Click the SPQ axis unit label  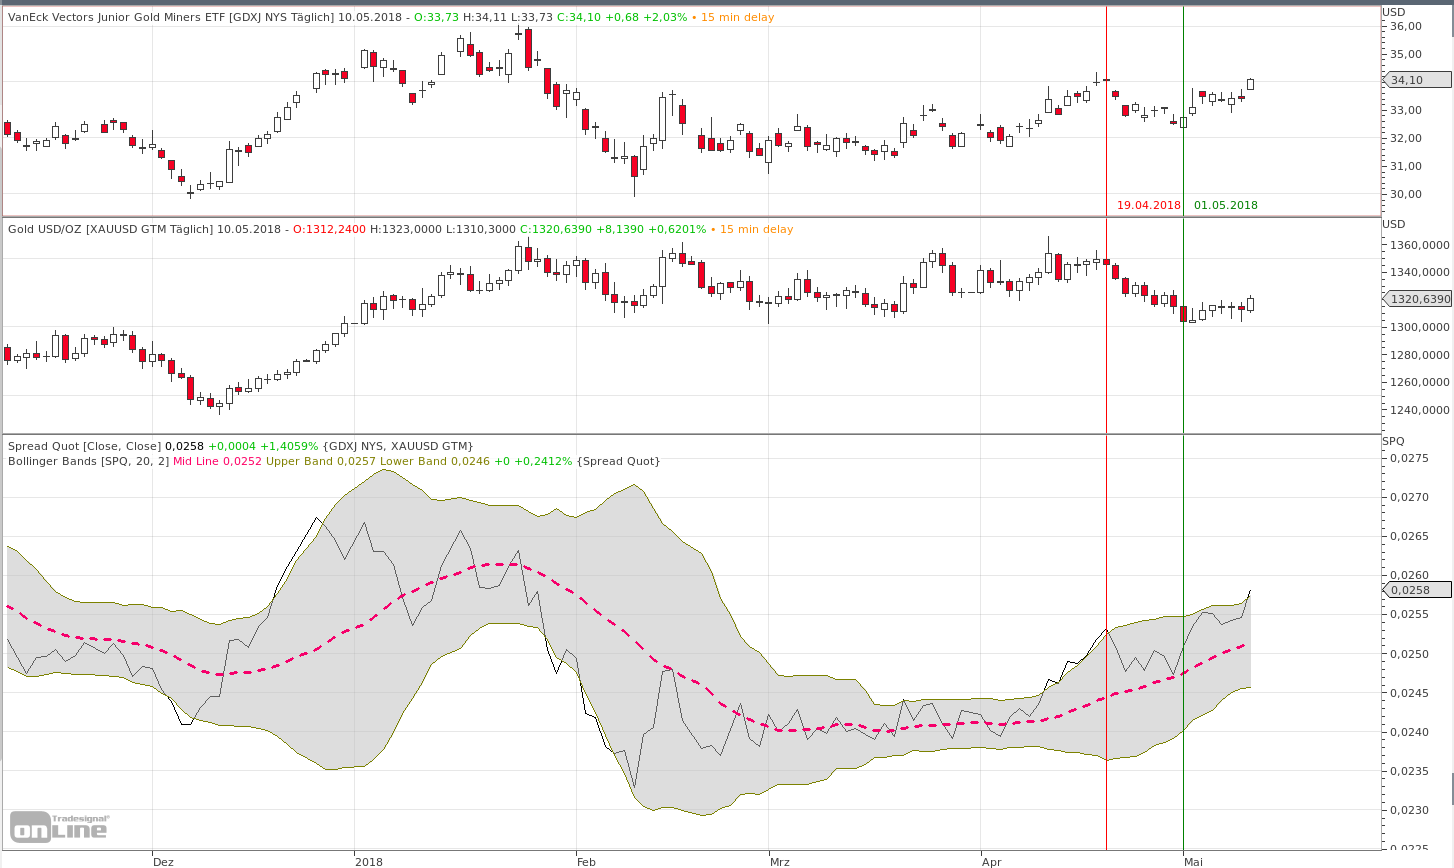click(x=1393, y=441)
